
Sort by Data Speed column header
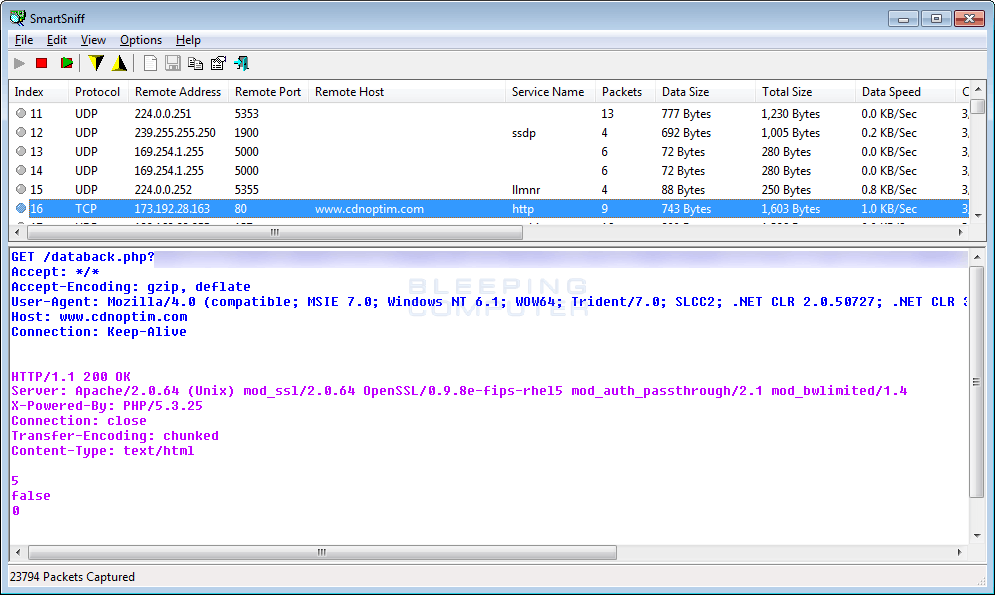tap(905, 92)
